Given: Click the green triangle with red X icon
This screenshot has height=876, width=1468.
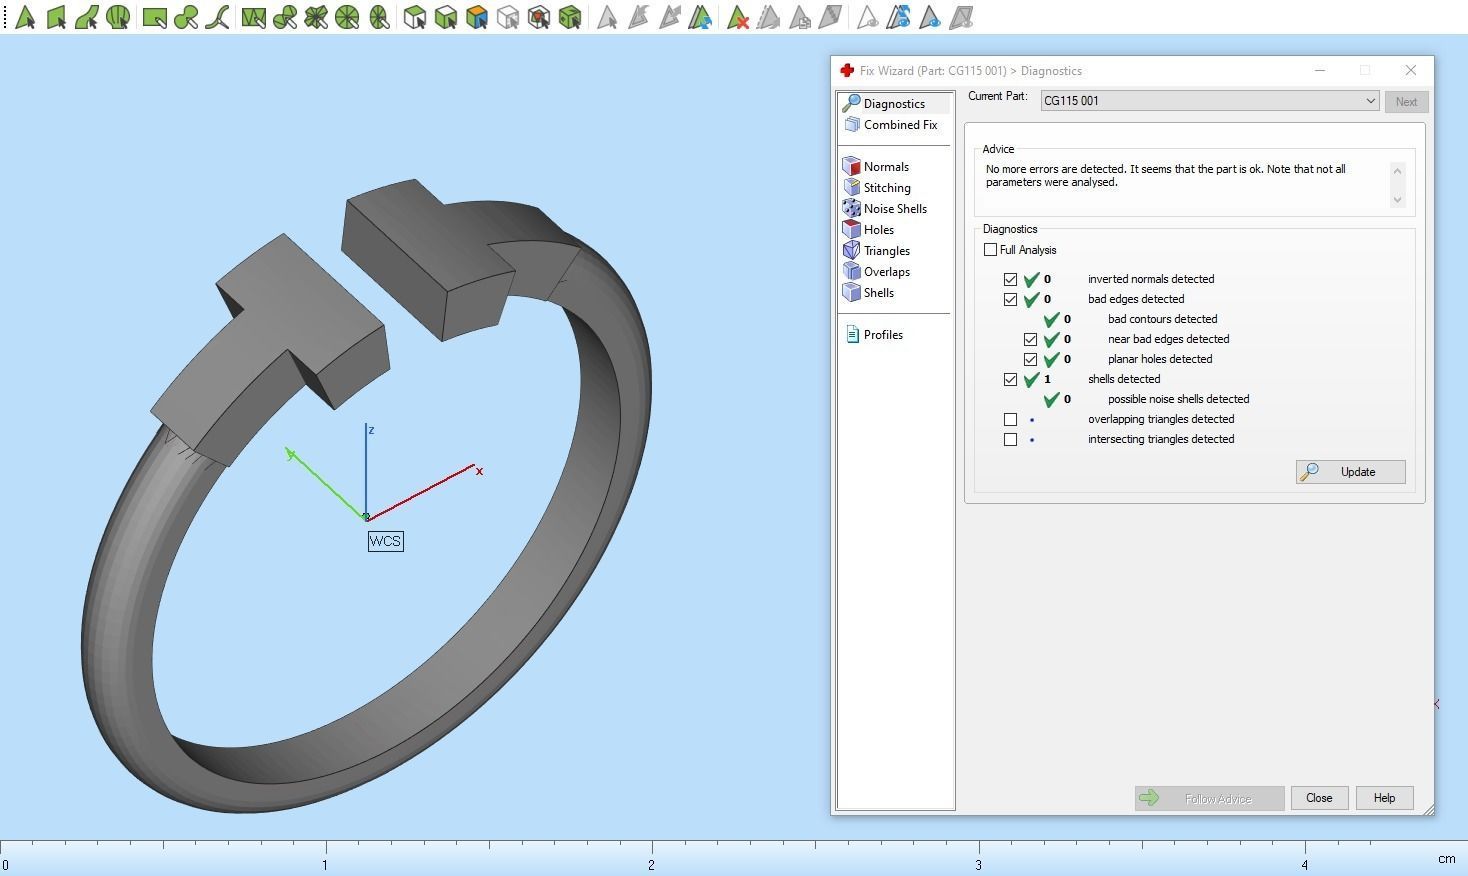Looking at the screenshot, I should point(738,17).
